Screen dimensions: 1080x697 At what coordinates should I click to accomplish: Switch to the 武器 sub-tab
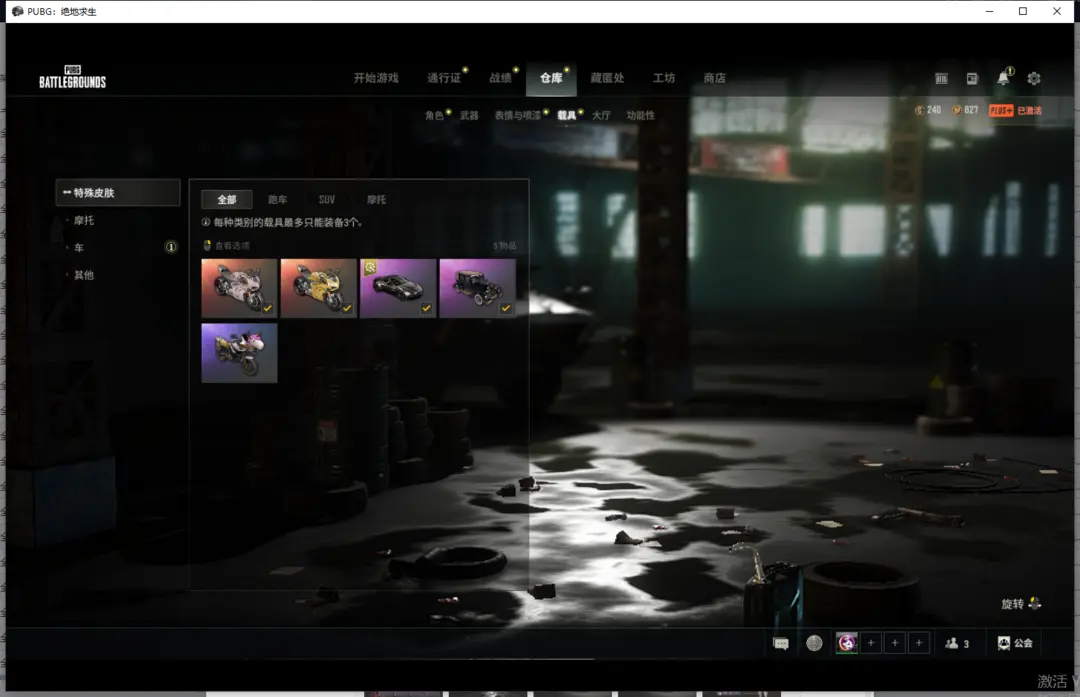(469, 115)
